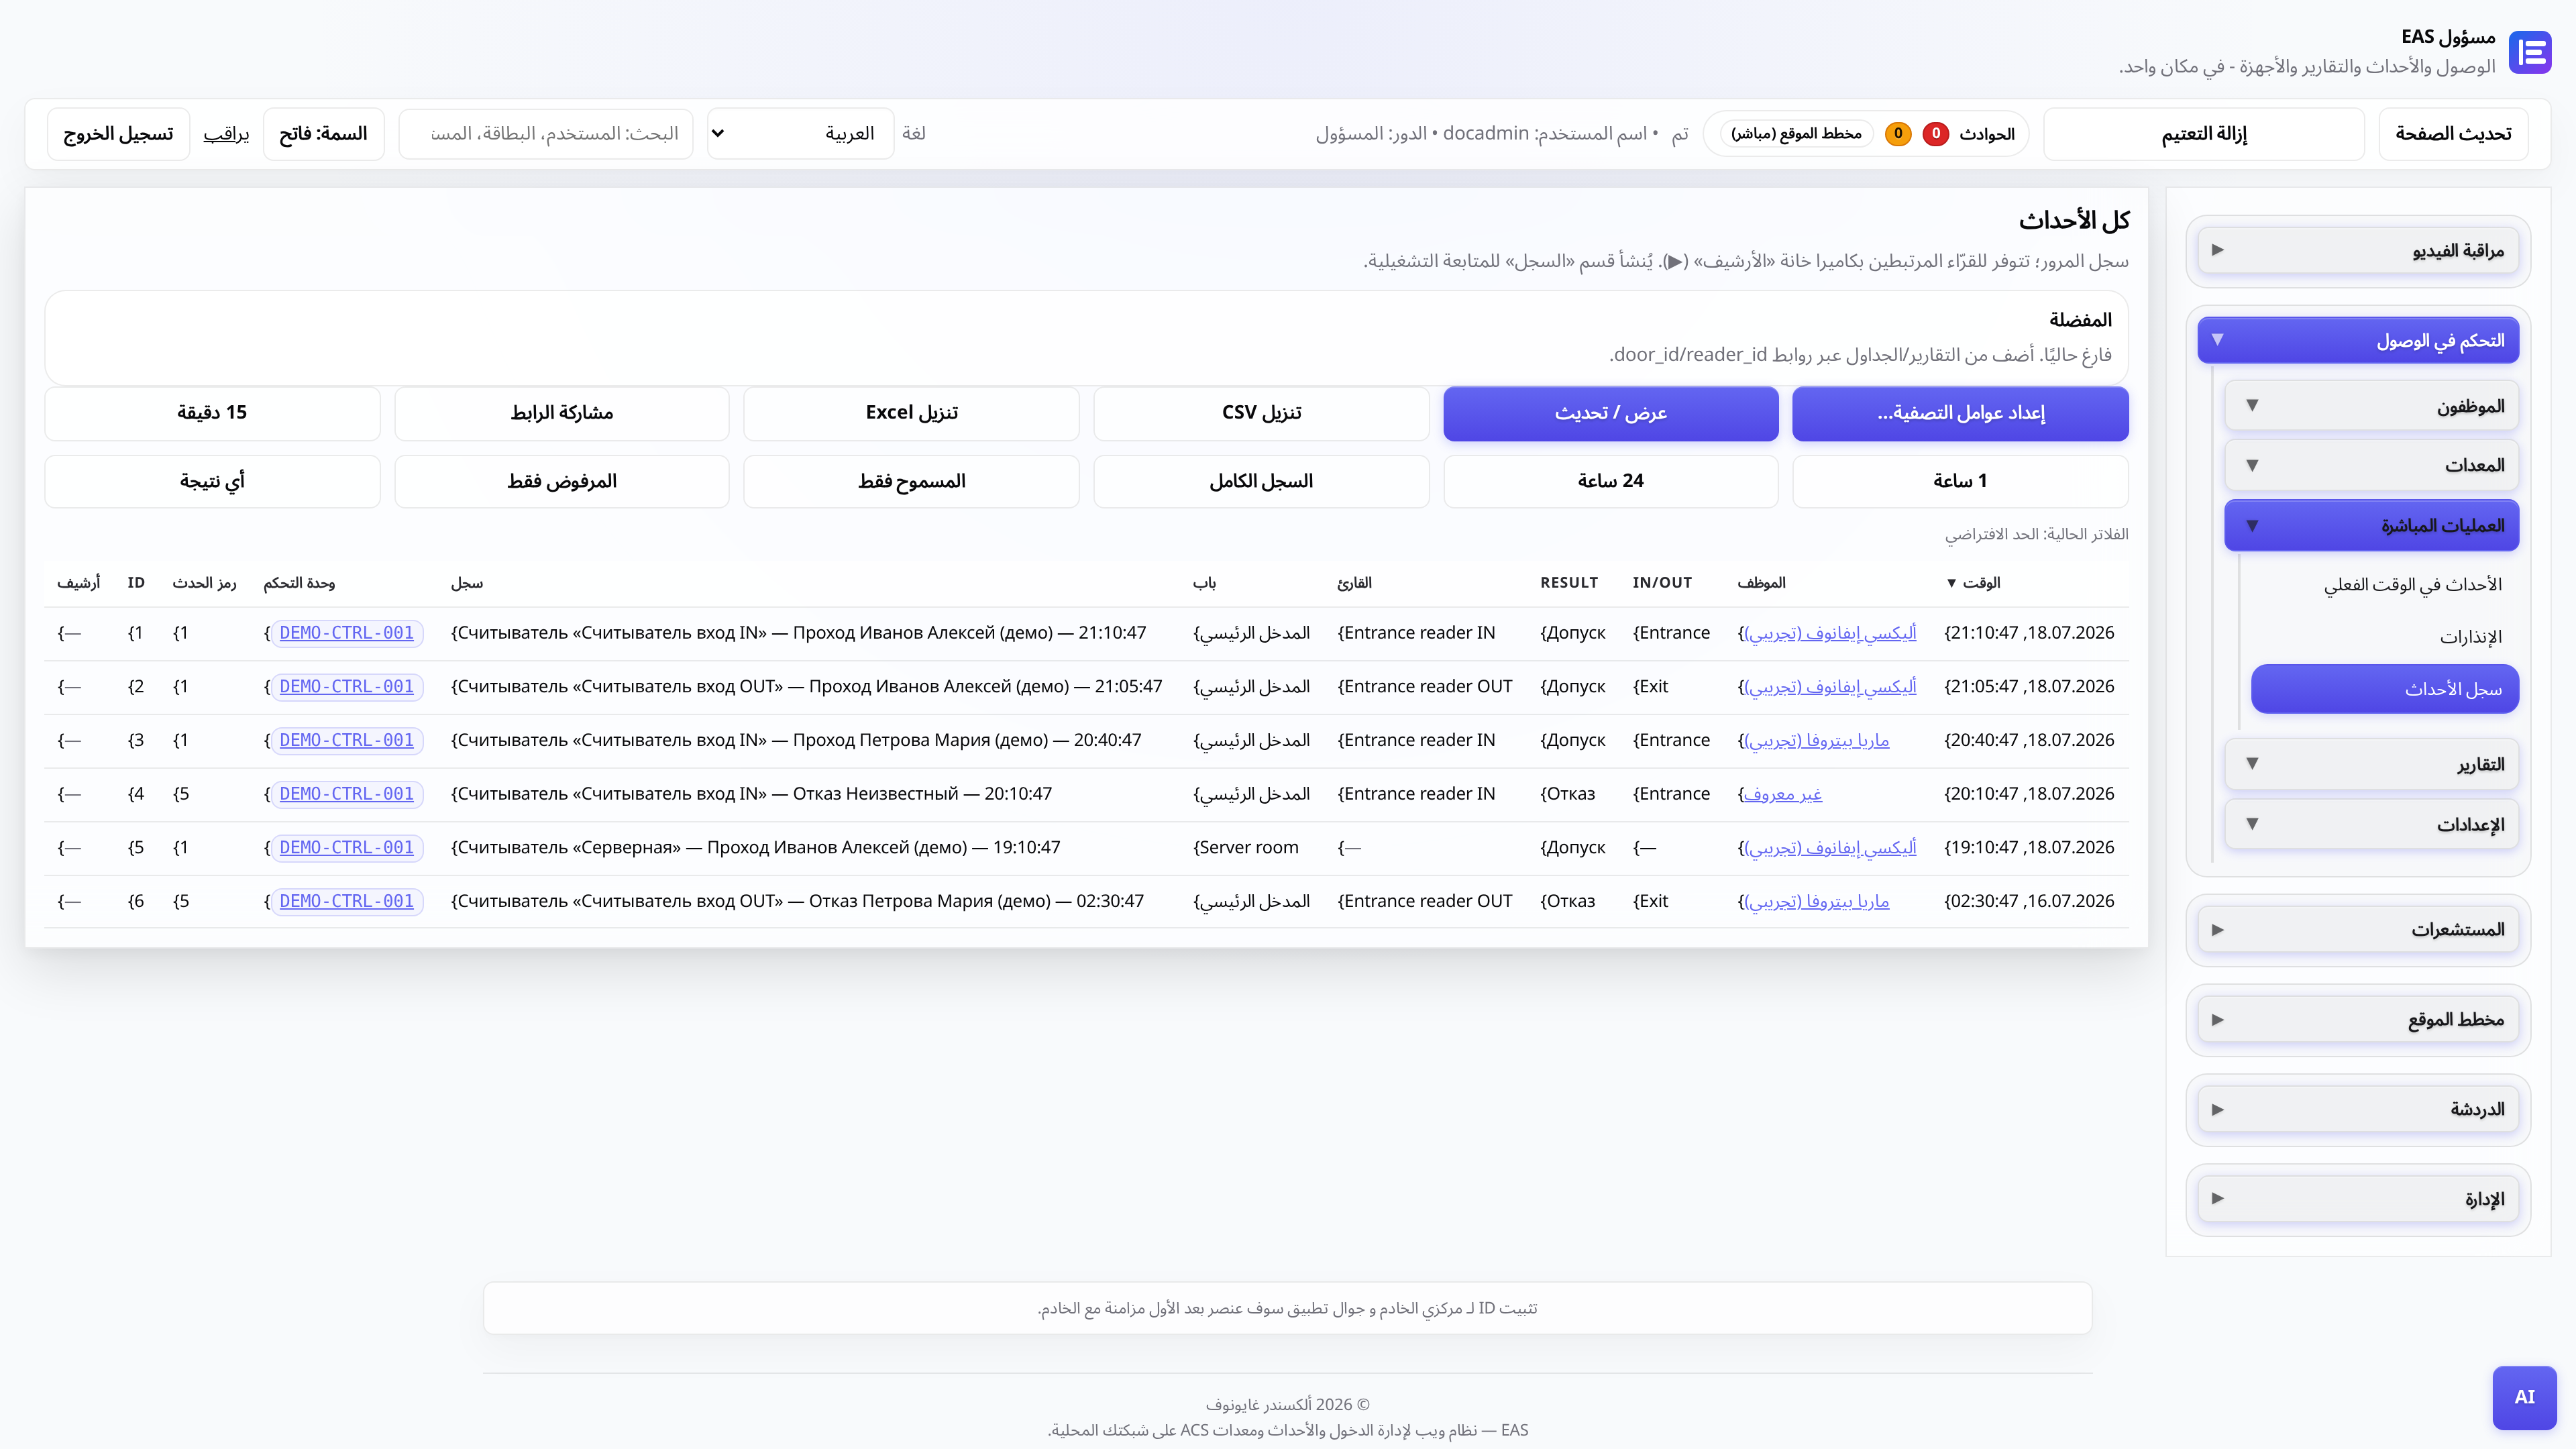Open the language dropdown العربية
Viewport: 2576px width, 1449px height.
[800, 134]
